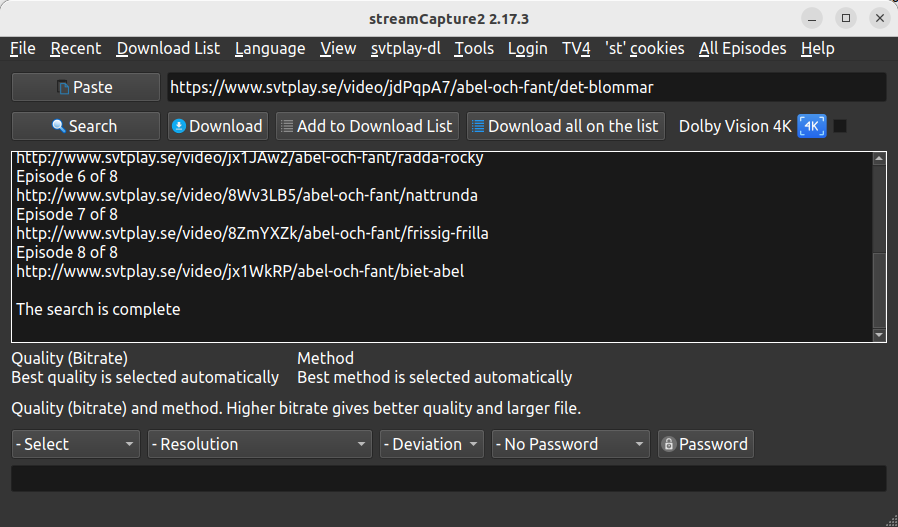This screenshot has width=898, height=527.
Task: Open the File menu
Action: point(23,49)
